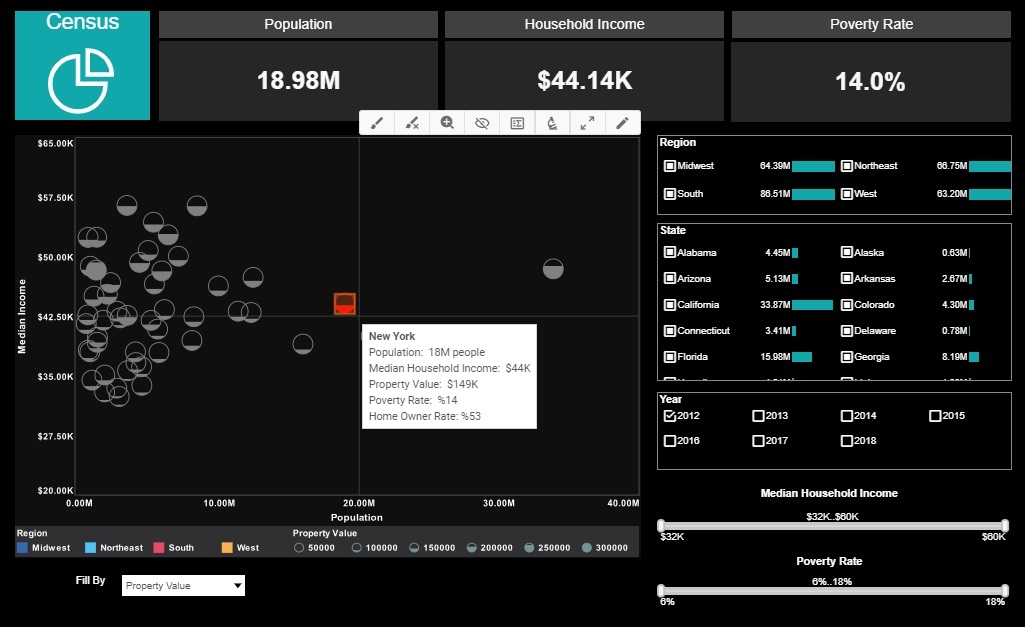
Task: Check the California state checkbox
Action: (669, 305)
